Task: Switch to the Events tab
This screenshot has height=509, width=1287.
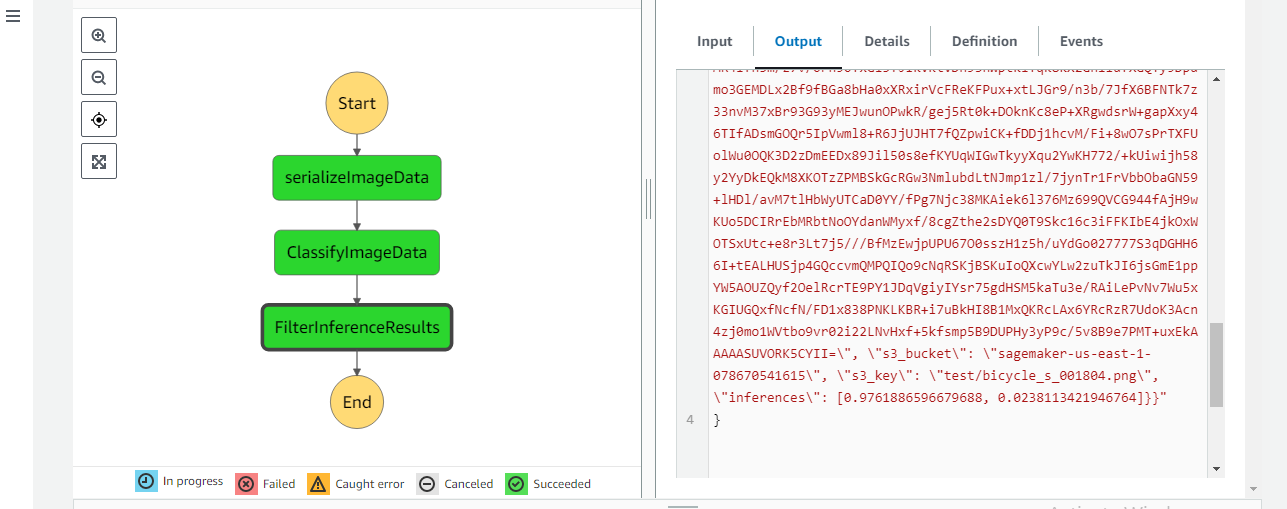Action: (x=1081, y=41)
